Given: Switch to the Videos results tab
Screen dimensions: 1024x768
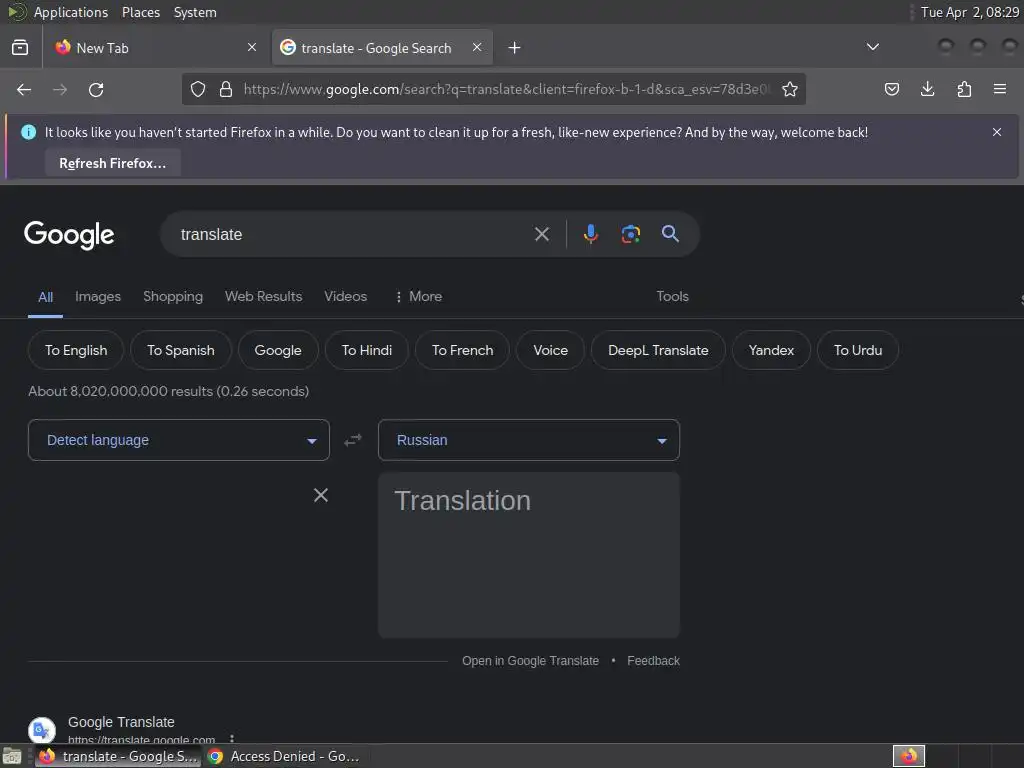Looking at the screenshot, I should pyautogui.click(x=345, y=296).
